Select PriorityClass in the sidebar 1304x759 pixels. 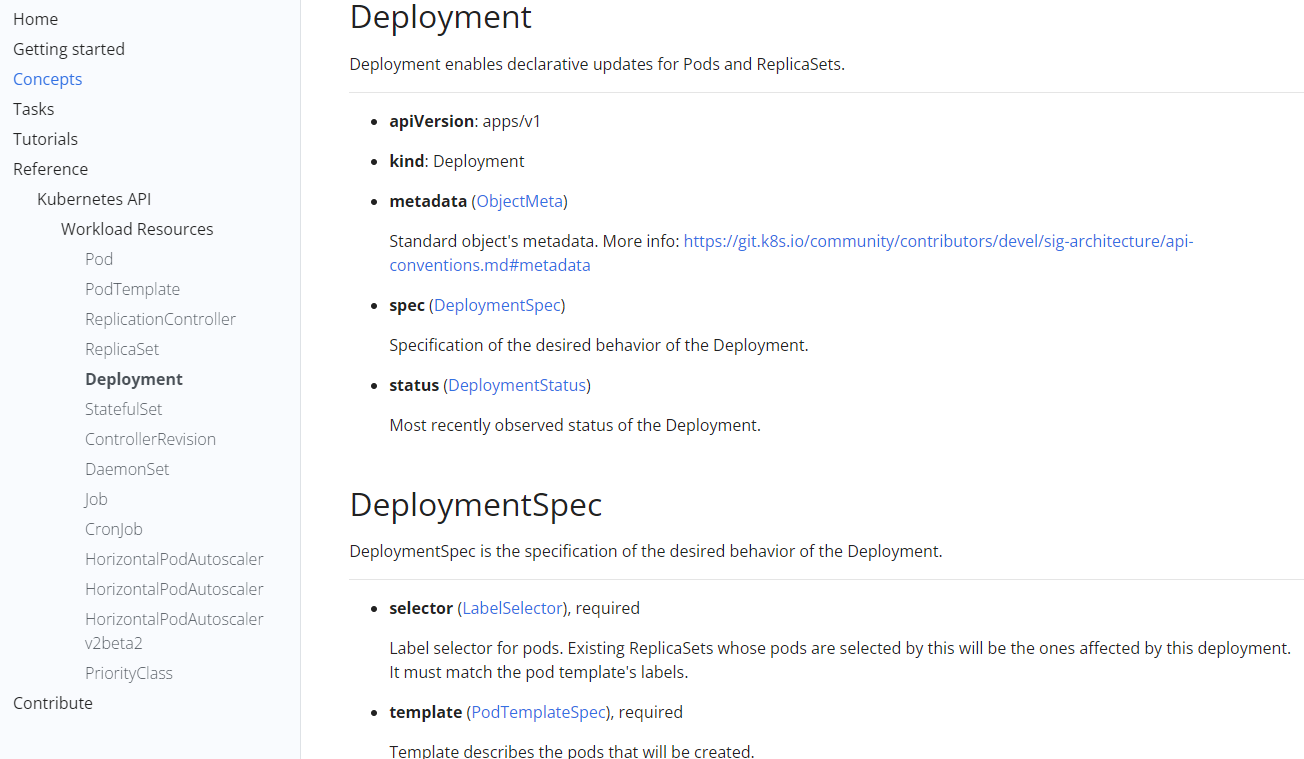(x=128, y=673)
